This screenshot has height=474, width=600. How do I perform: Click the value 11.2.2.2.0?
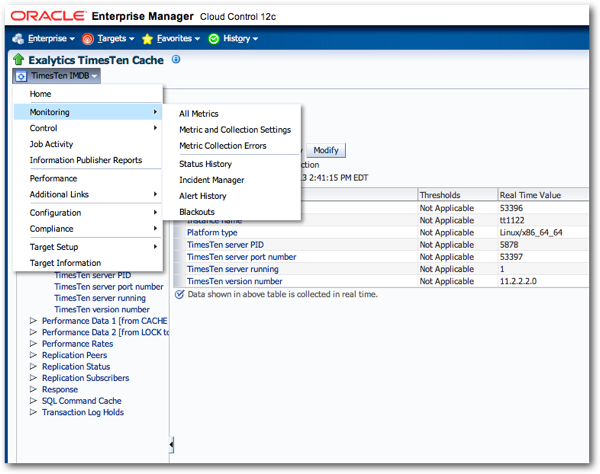518,282
